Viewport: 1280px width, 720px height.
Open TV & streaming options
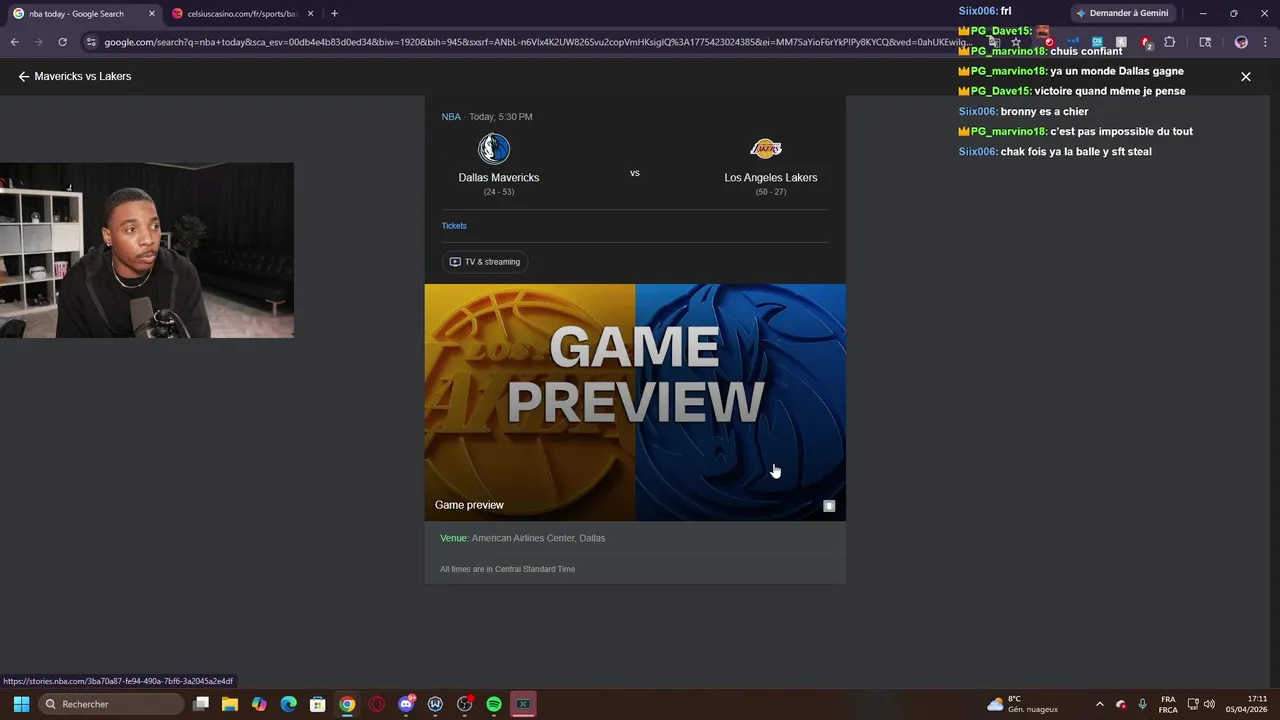pyautogui.click(x=485, y=262)
